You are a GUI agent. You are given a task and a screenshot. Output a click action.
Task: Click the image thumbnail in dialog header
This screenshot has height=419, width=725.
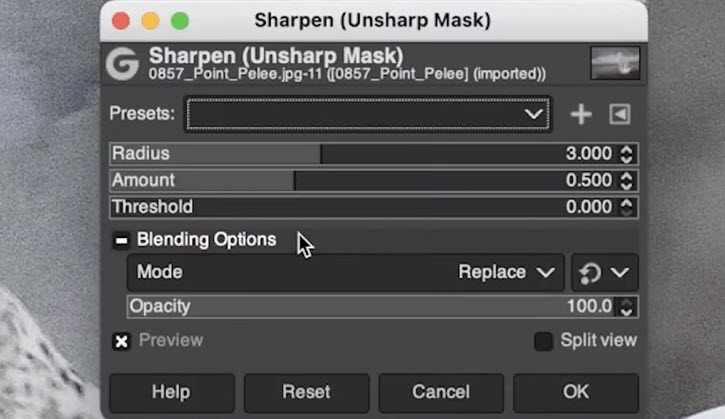coord(615,62)
